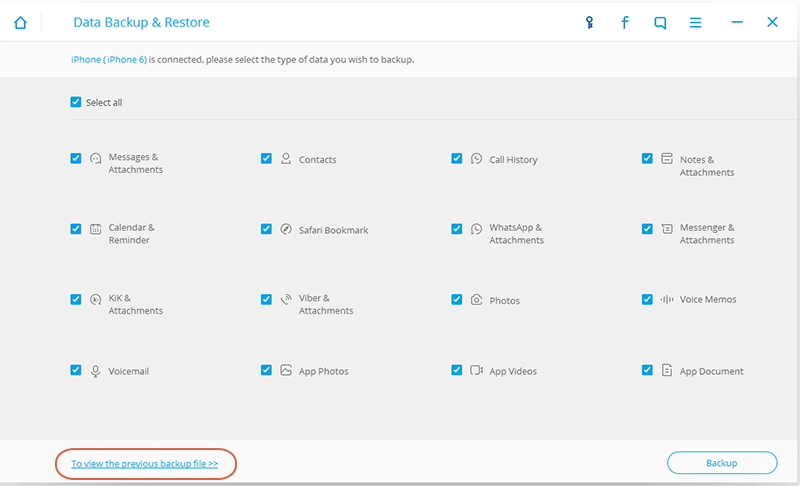Click the 'App Photos' label

click(323, 371)
